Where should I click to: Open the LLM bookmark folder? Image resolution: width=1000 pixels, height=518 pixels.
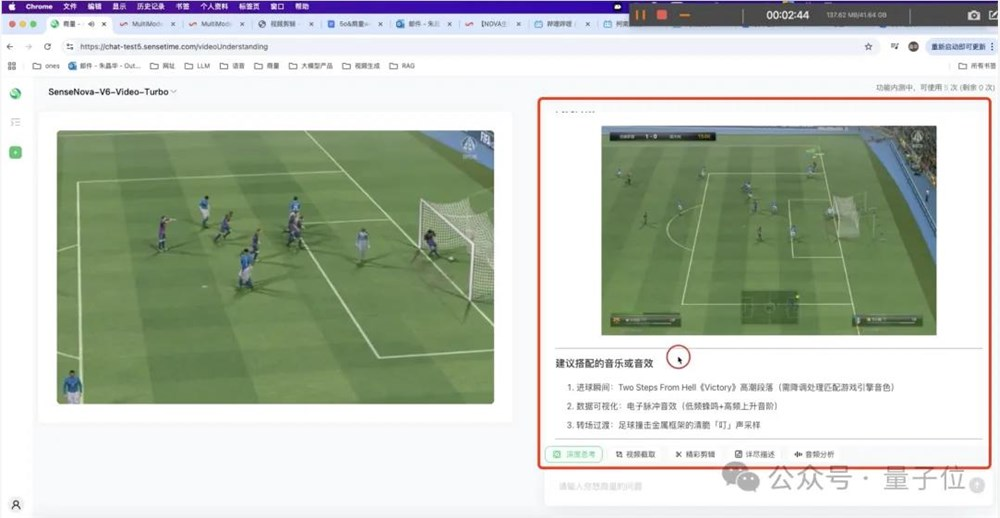197,66
